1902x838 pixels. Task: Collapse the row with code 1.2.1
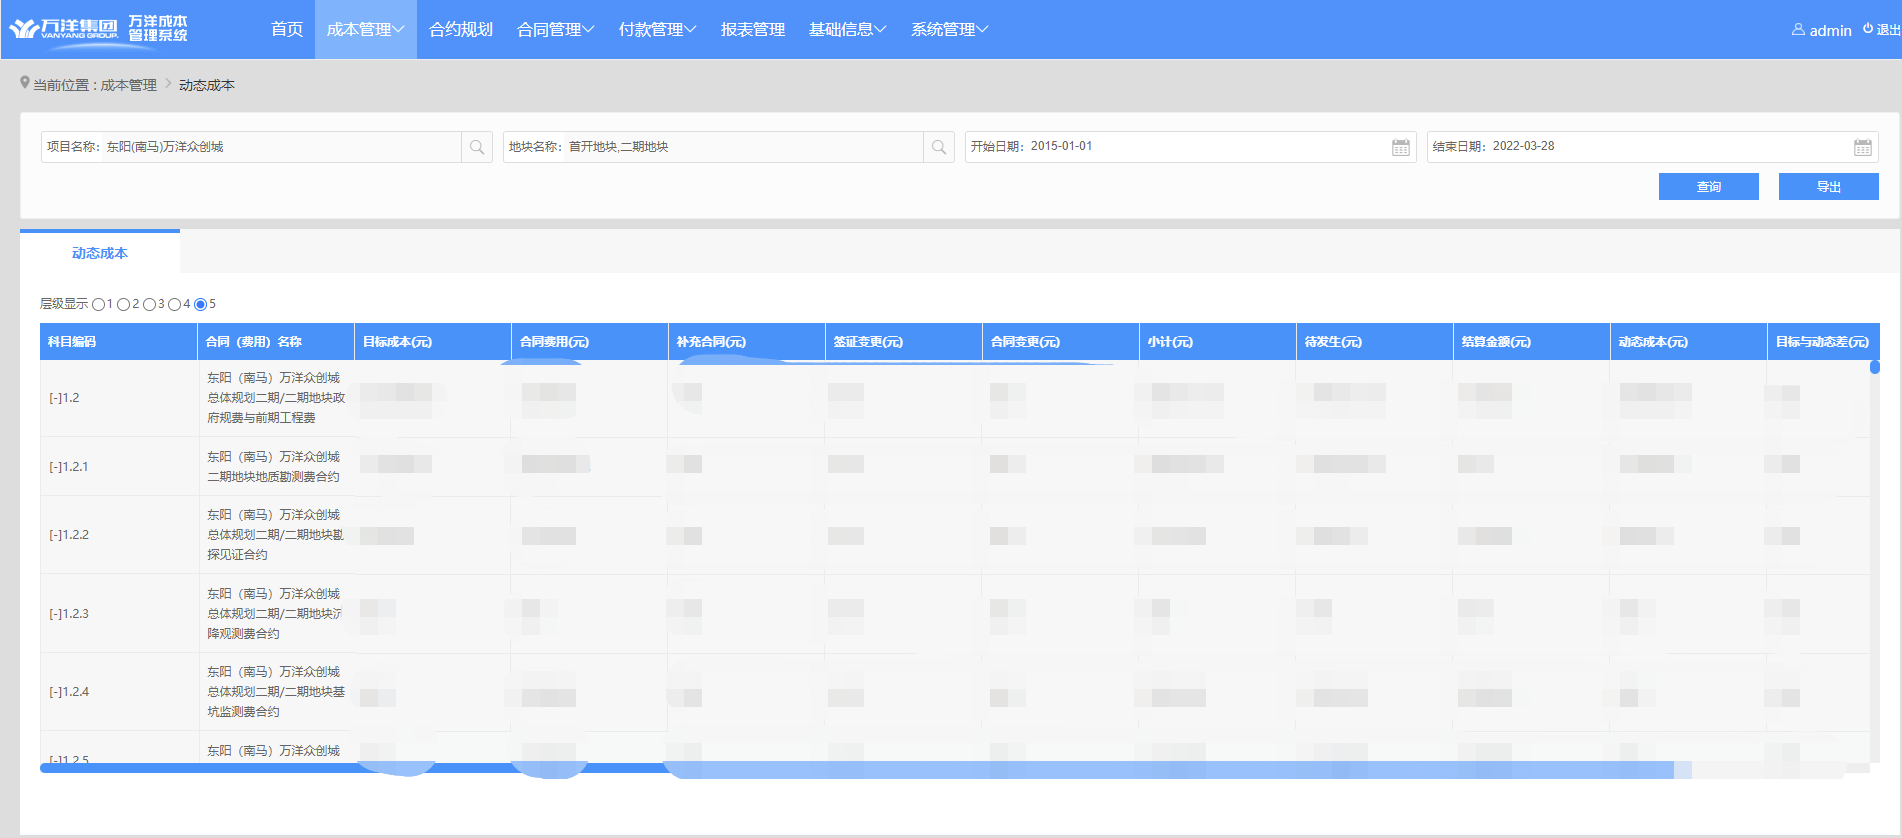54,467
